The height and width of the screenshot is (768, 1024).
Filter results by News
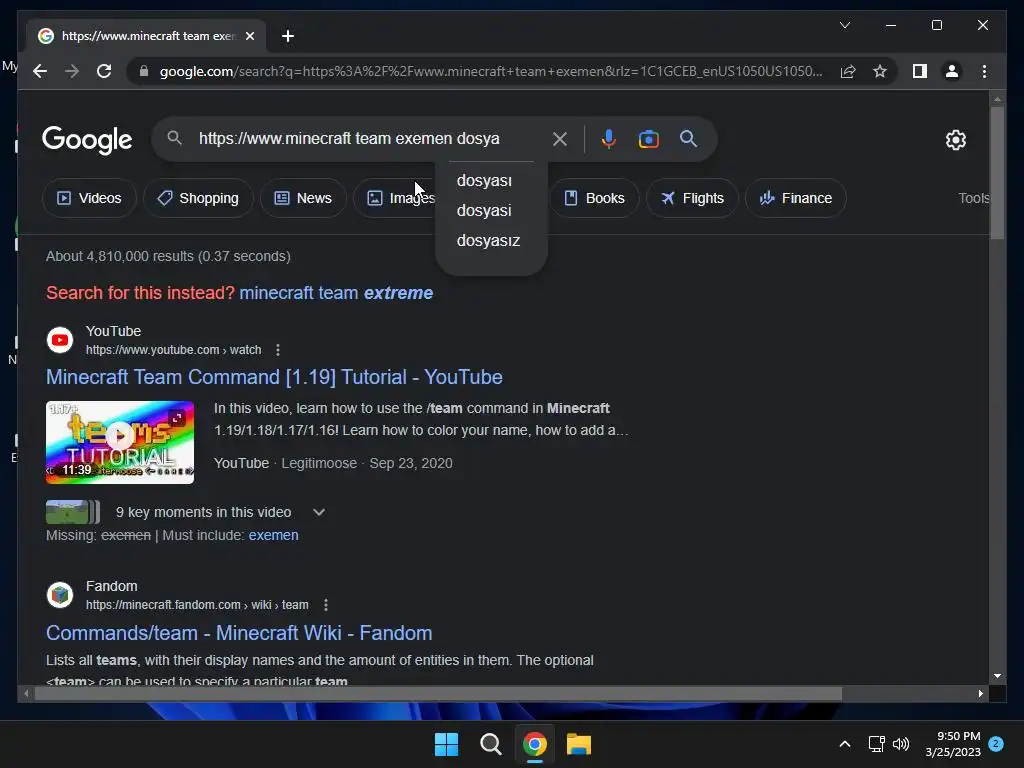click(303, 198)
